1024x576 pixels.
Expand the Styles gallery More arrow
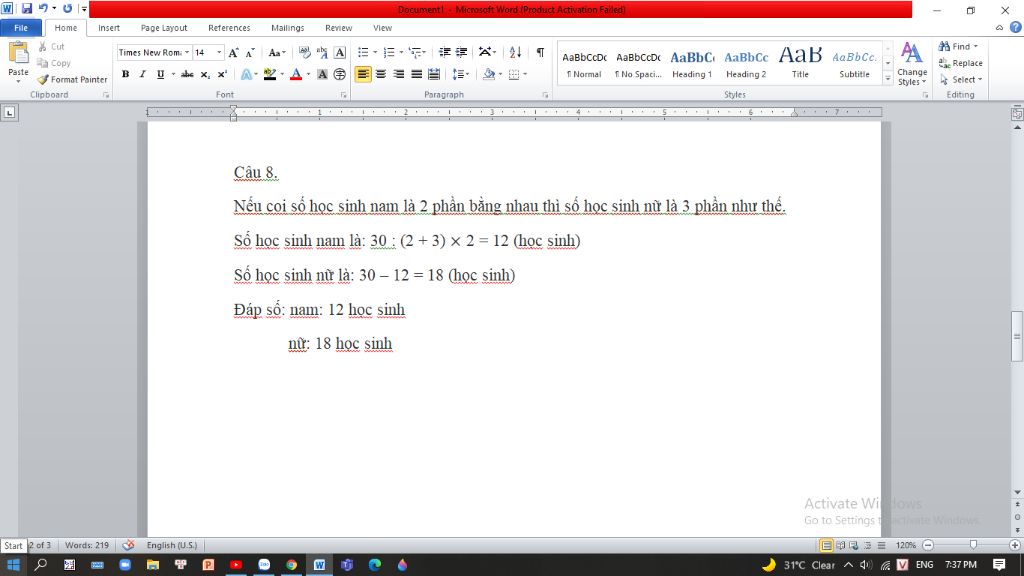888,78
